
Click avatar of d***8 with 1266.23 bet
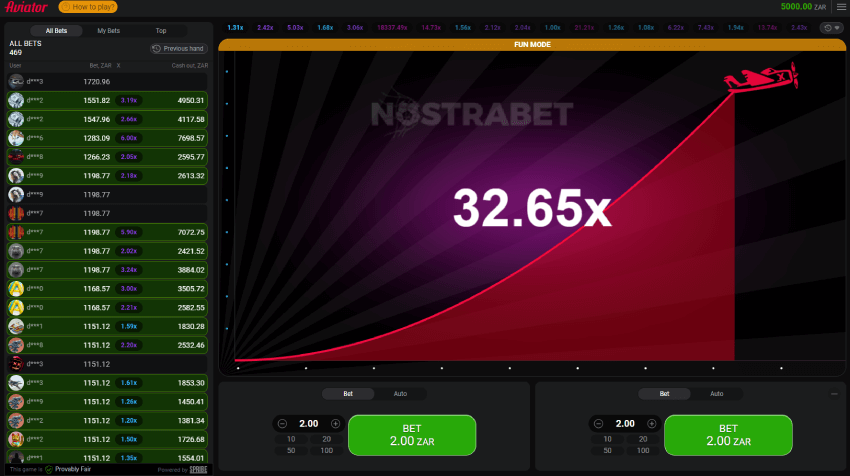[16, 157]
